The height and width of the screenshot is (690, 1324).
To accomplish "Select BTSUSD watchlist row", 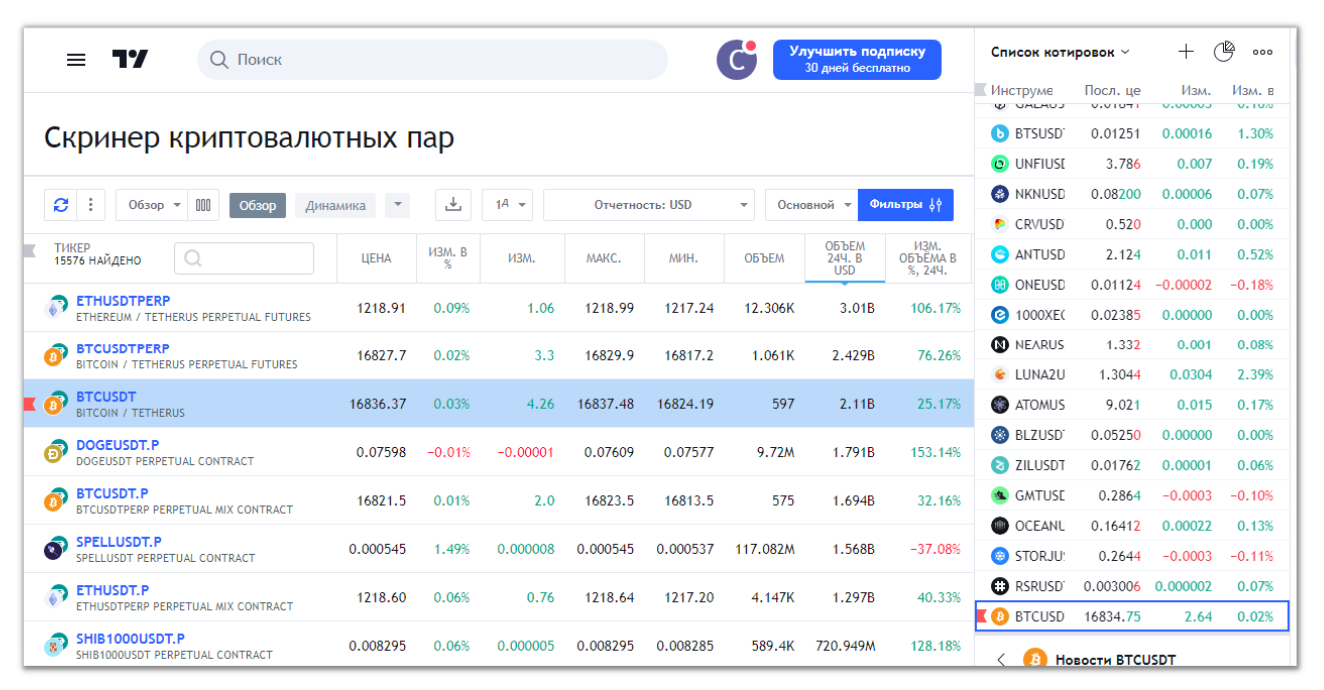I will tap(1132, 133).
